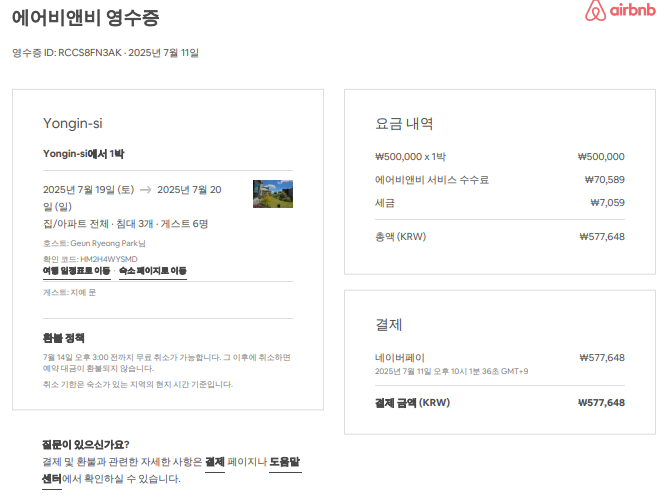The width and height of the screenshot is (671, 498).
Task: Open the 도움말 센터 link
Action: [285, 462]
